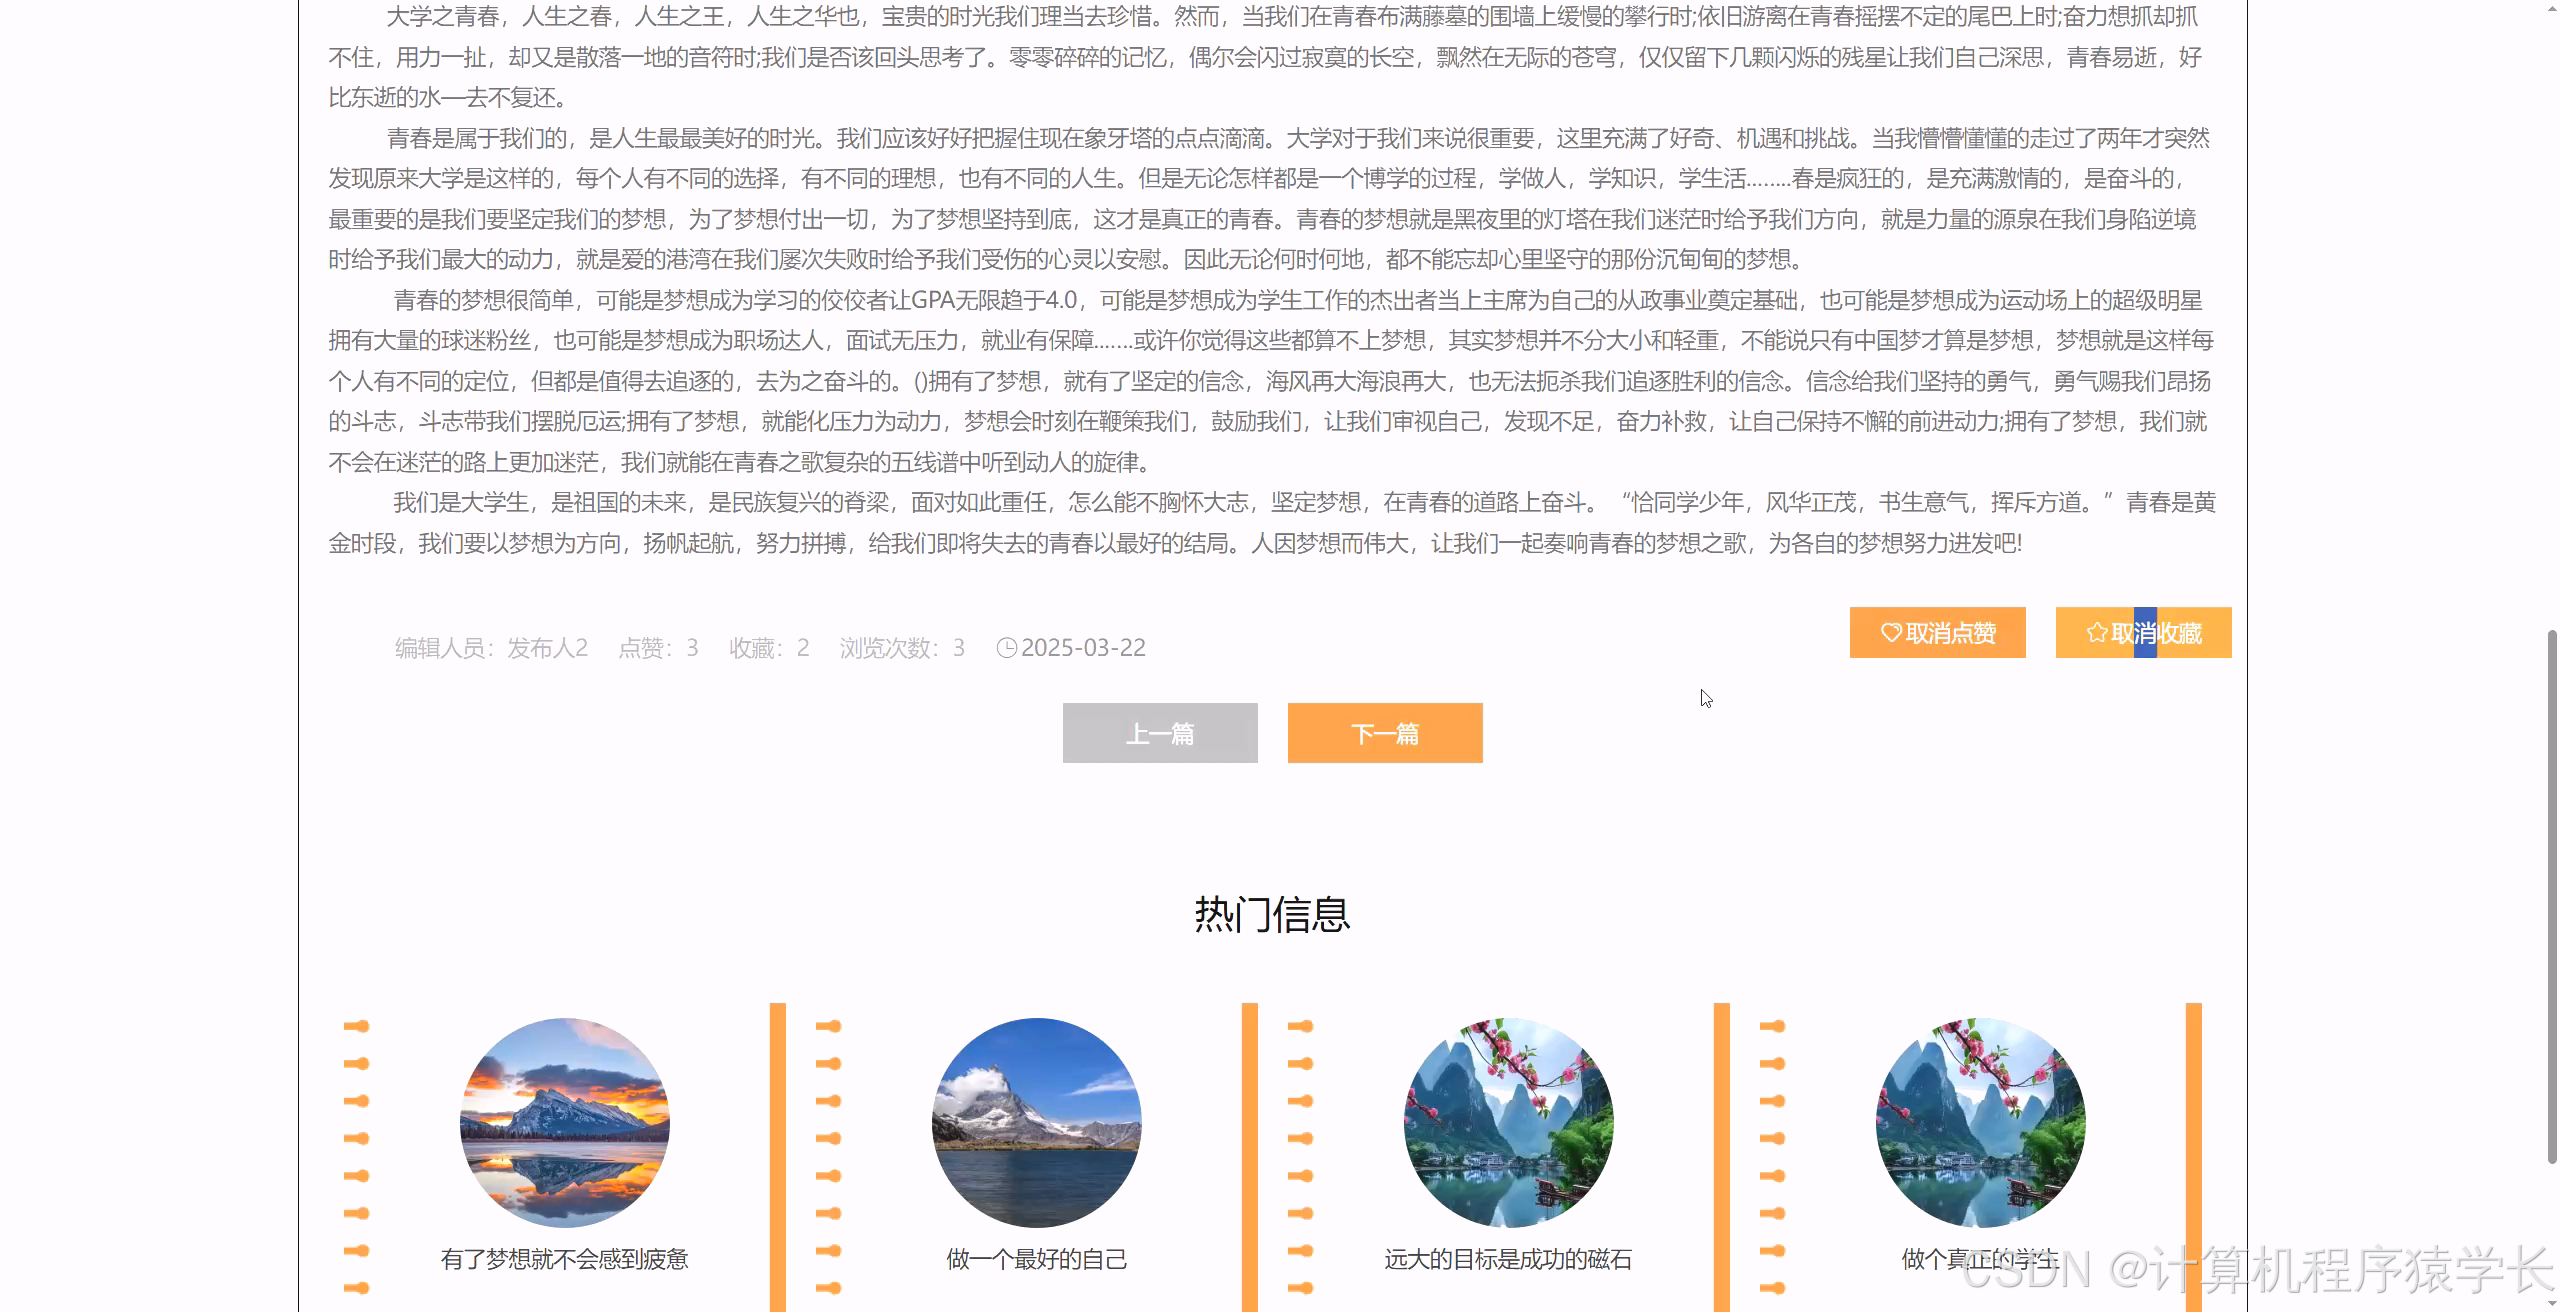Click the view count 浏览次数：3

902,648
